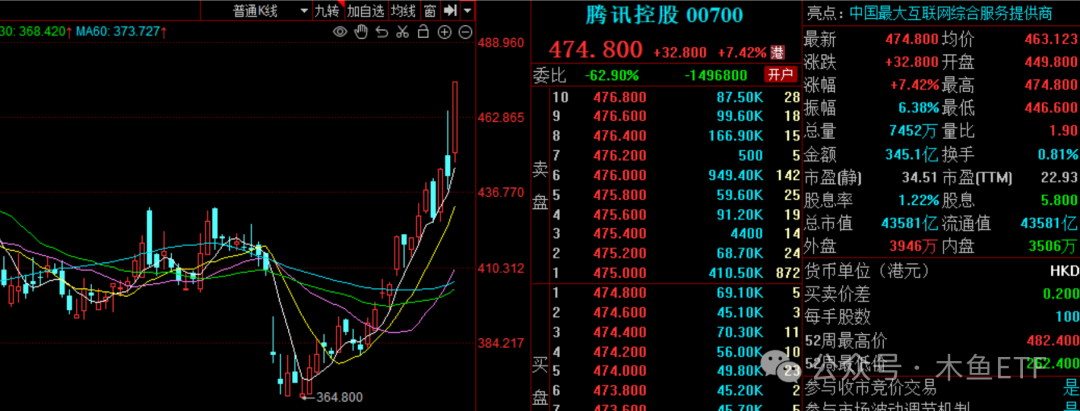Toggle the 均线 moving average lines

point(403,10)
